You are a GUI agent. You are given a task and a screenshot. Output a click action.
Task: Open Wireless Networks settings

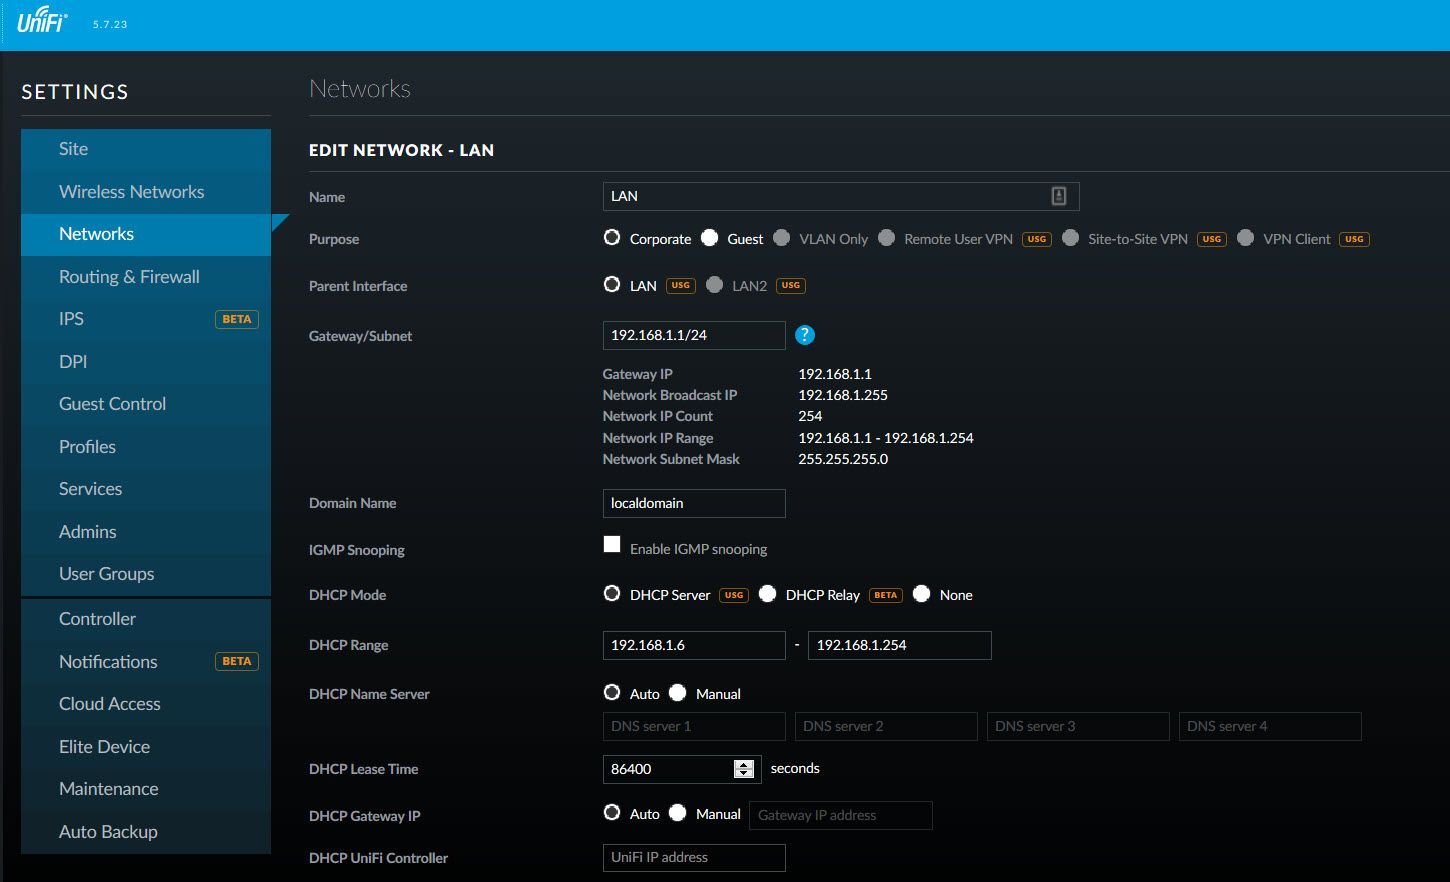pyautogui.click(x=131, y=191)
